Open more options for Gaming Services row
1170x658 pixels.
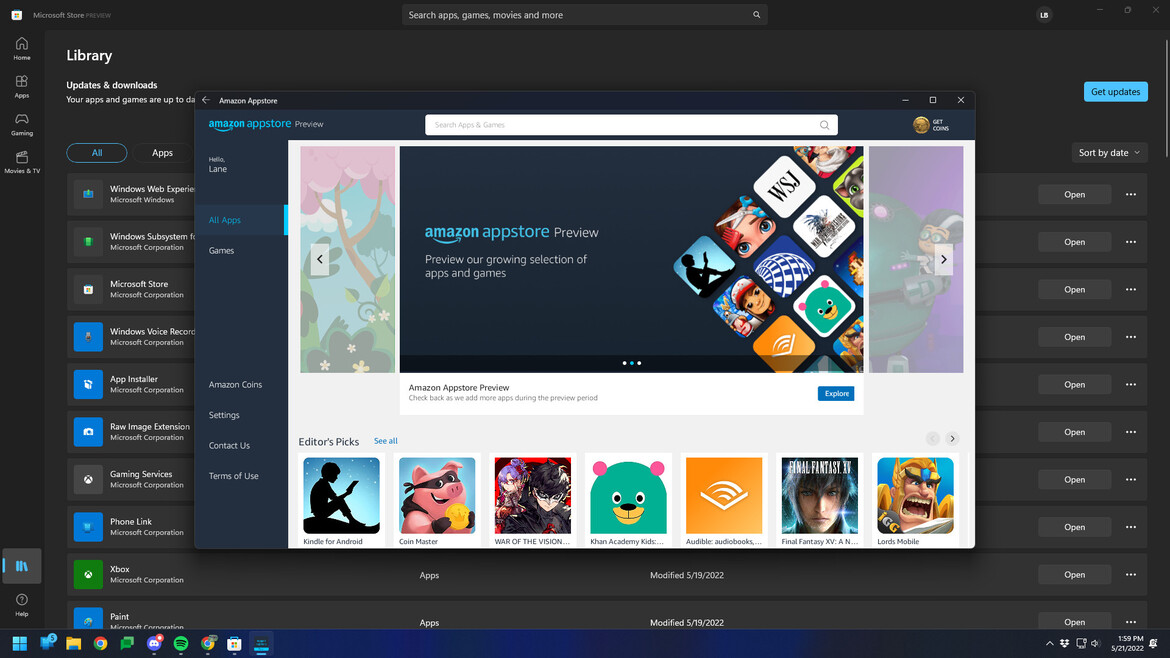tap(1130, 479)
